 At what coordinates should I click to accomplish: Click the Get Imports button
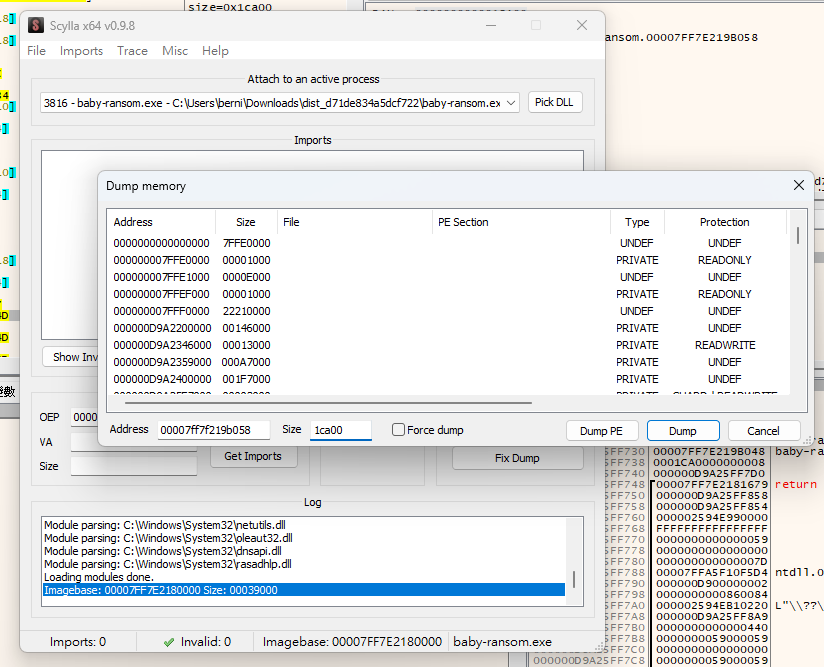253,456
